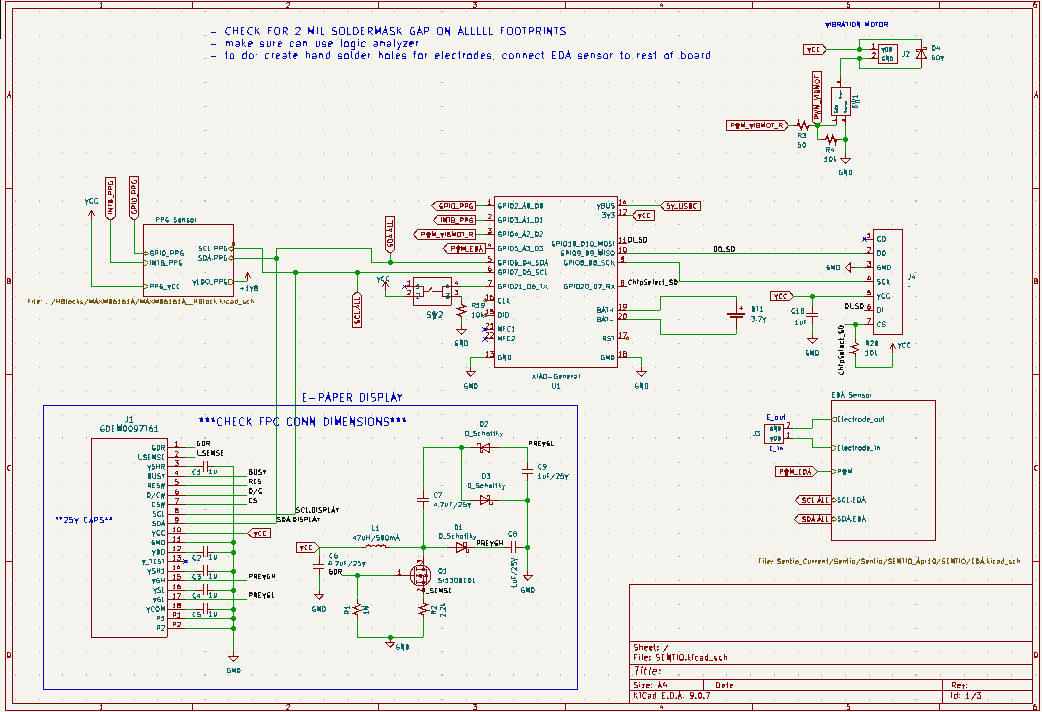Image resolution: width=1042 pixels, height=712 pixels.
Task: Select the J4 SD card connector symbol
Action: click(887, 281)
